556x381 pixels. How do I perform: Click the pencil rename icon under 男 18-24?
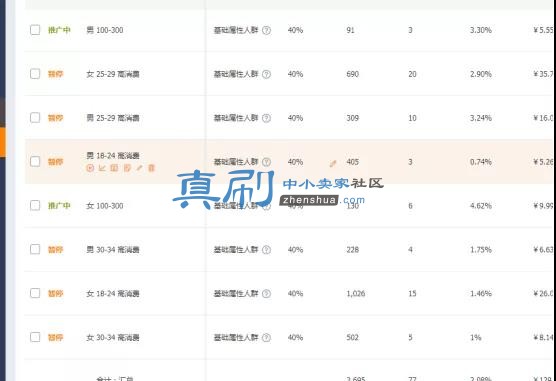139,168
